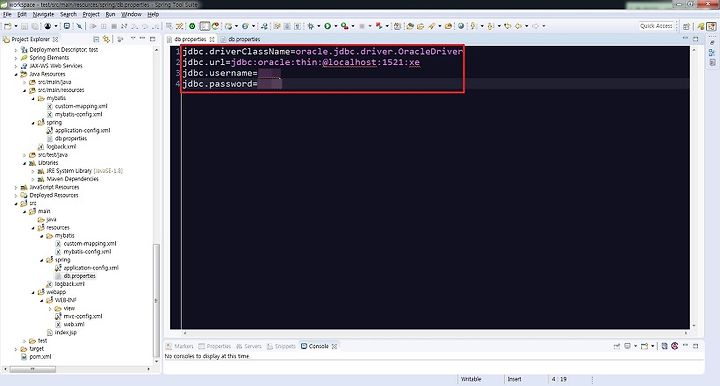
Task: Open the Project menu
Action: pos(91,14)
